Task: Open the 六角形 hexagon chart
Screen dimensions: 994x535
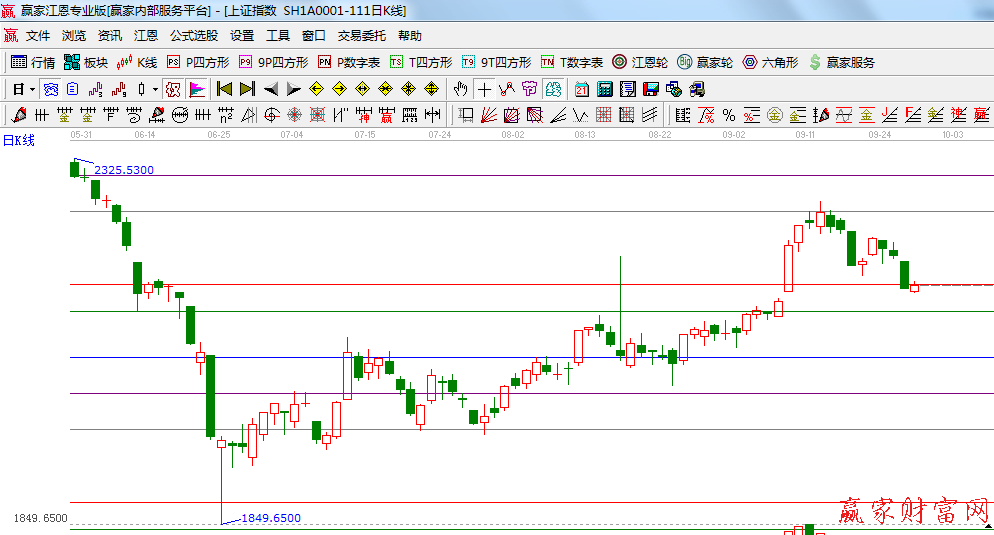Action: coord(770,62)
